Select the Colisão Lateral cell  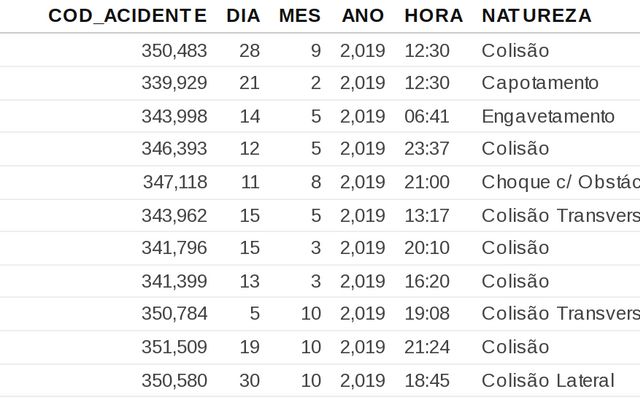point(548,380)
